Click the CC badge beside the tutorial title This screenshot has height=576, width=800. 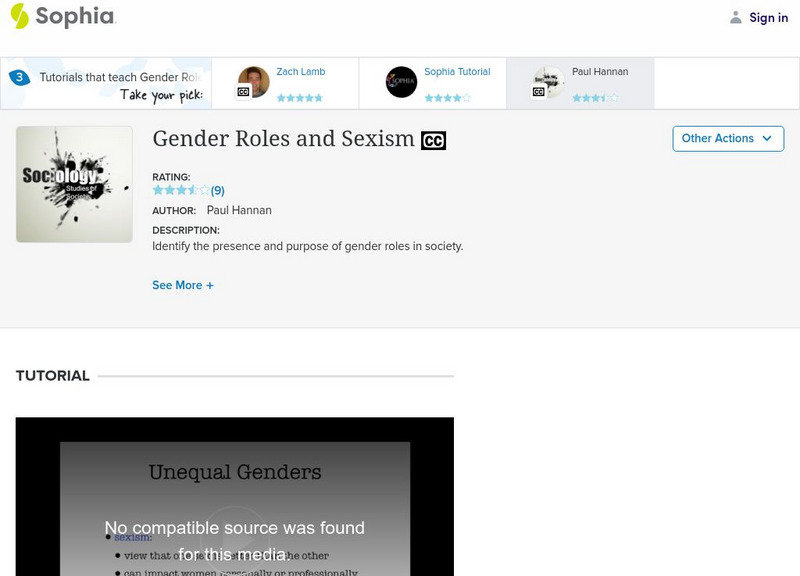(x=433, y=141)
